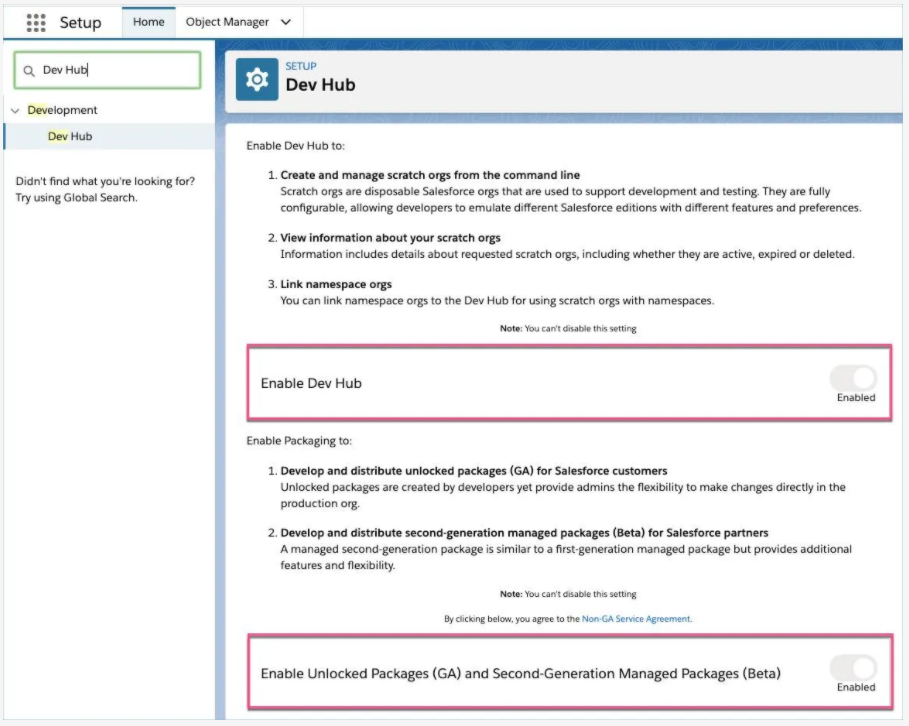Focus the Quick Find box containing Dev Hub
Screen dimensions: 909x726
click(x=107, y=70)
